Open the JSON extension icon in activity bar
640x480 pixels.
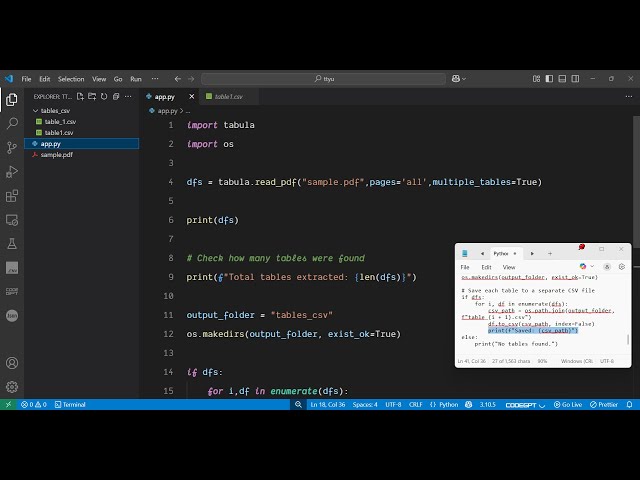(x=12, y=316)
